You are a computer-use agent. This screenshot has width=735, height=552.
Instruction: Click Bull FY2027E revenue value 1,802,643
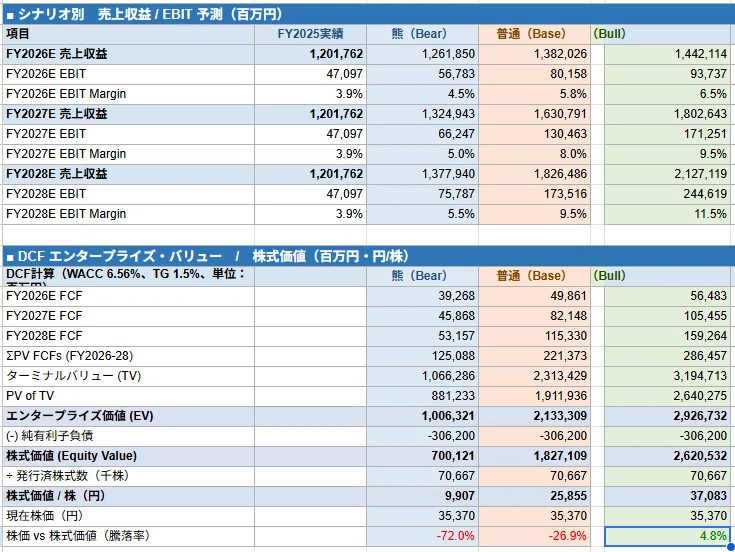pyautogui.click(x=701, y=114)
